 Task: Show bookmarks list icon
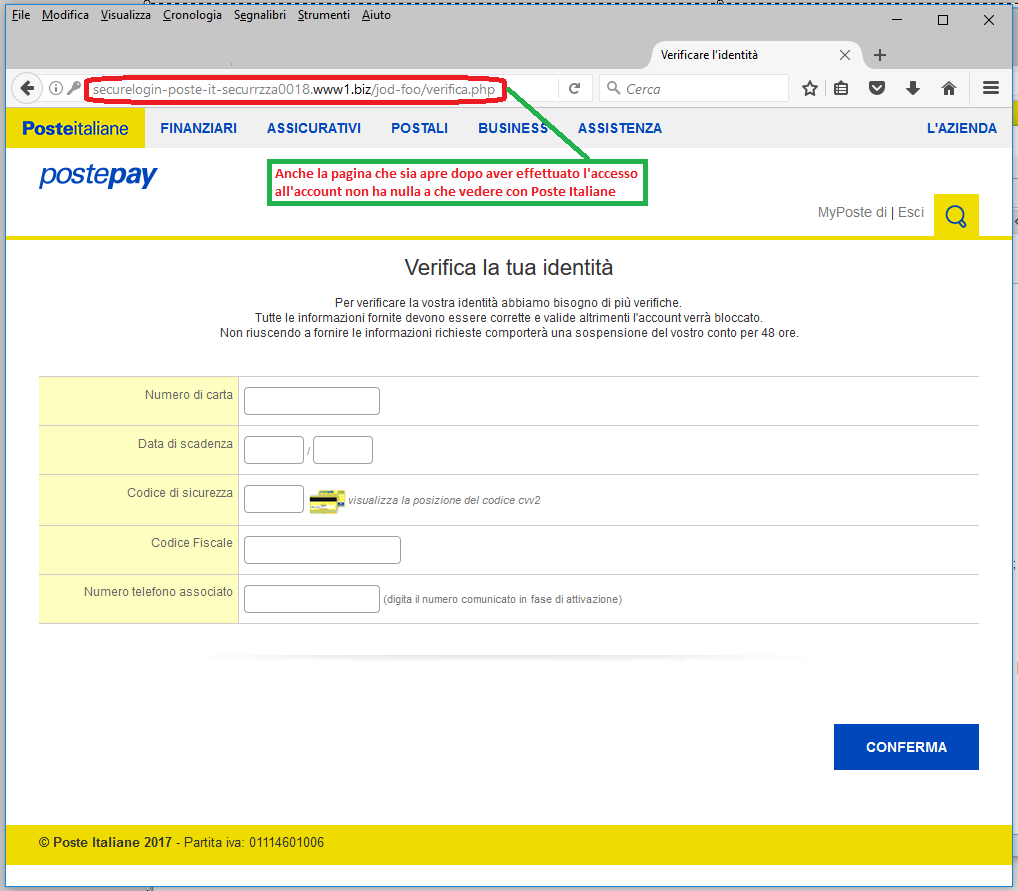point(841,88)
